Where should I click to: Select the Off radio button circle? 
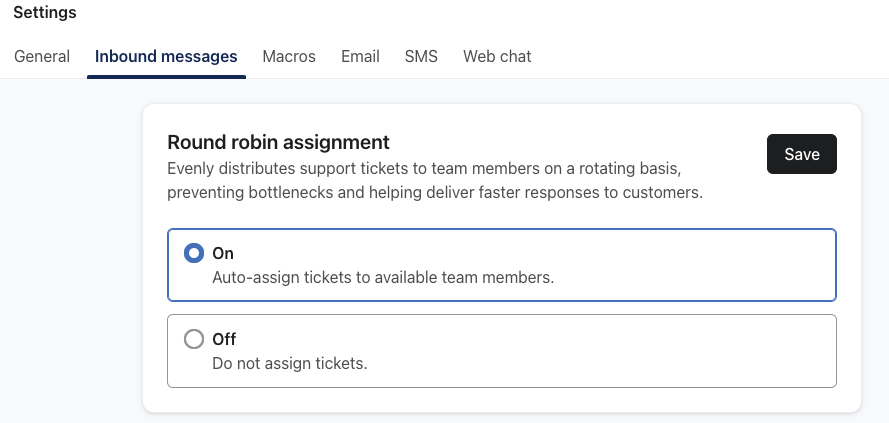[x=194, y=340]
